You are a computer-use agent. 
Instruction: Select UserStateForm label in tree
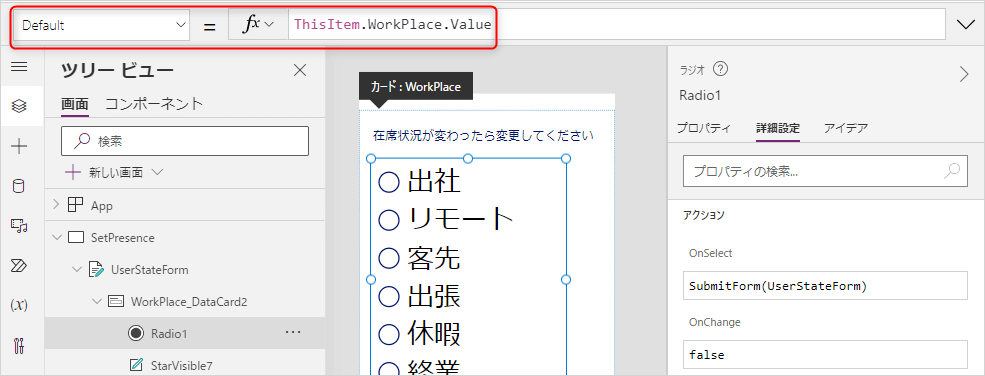[x=150, y=270]
